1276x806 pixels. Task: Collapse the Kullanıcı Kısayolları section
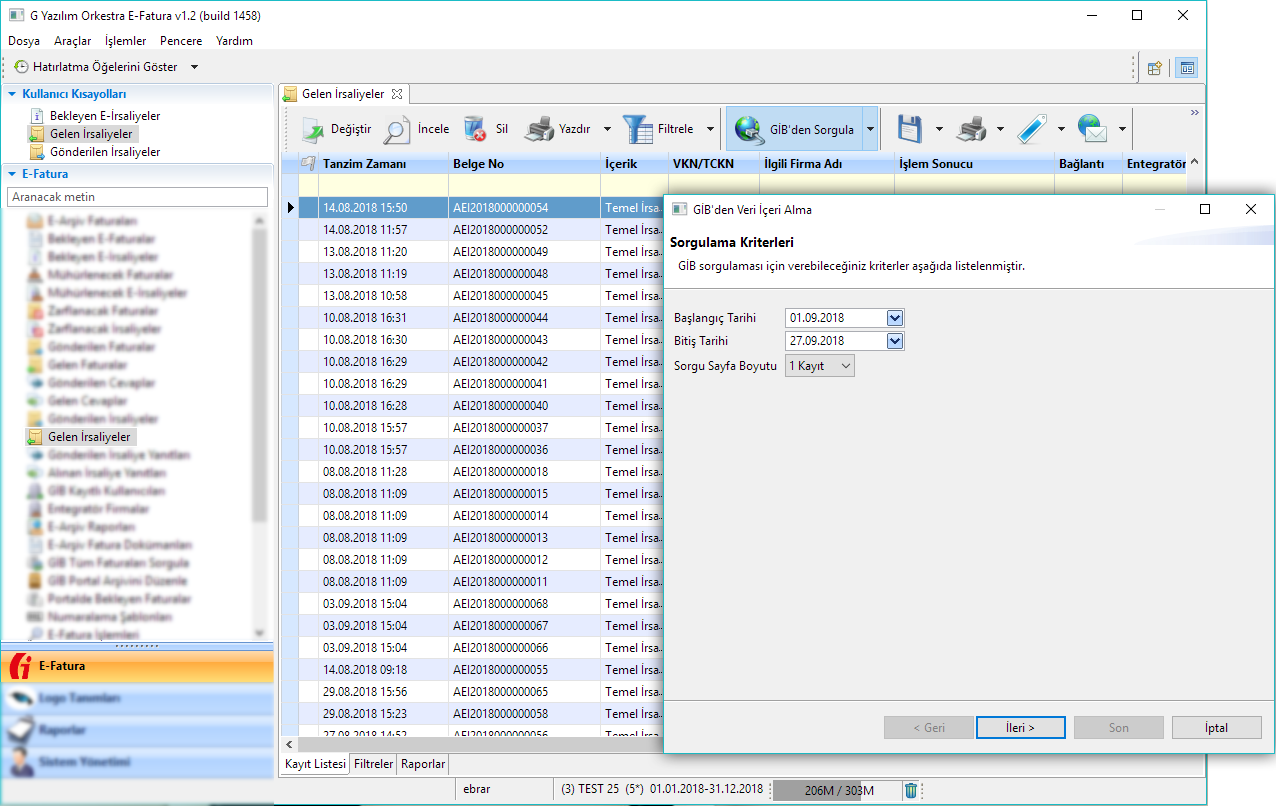tap(12, 94)
